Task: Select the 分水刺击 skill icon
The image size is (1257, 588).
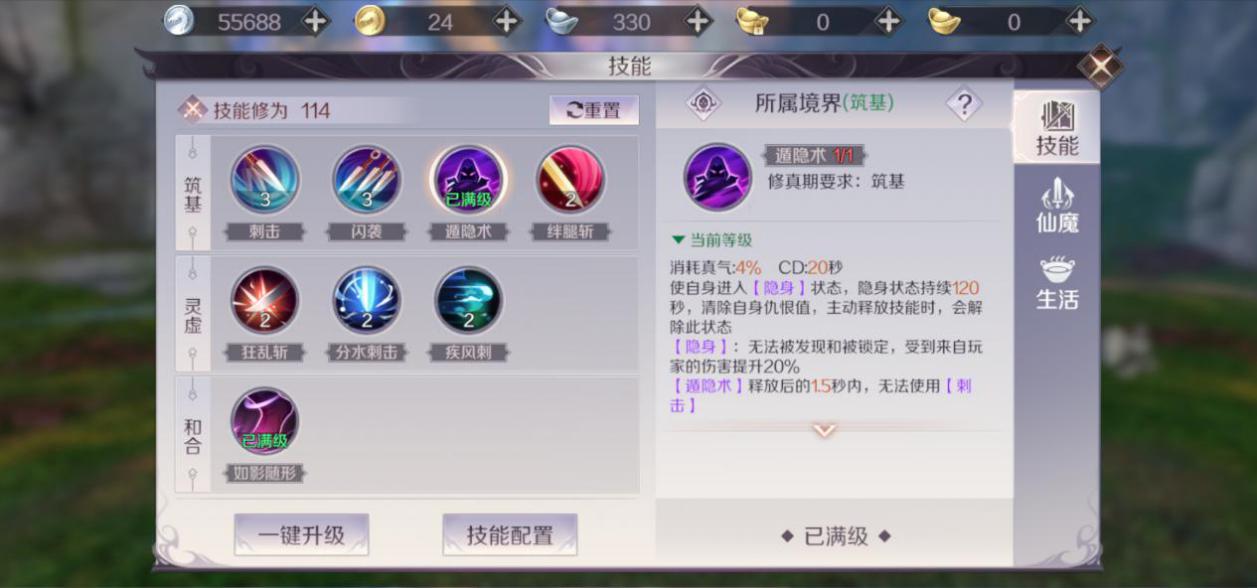Action: pyautogui.click(x=367, y=301)
